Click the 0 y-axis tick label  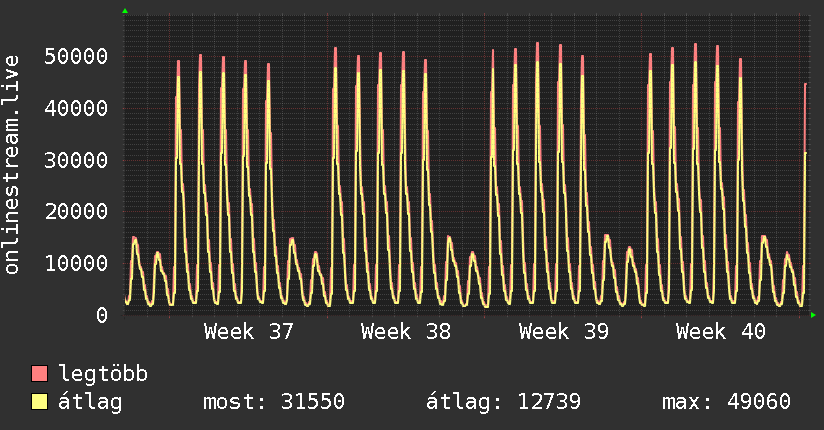pyautogui.click(x=102, y=315)
